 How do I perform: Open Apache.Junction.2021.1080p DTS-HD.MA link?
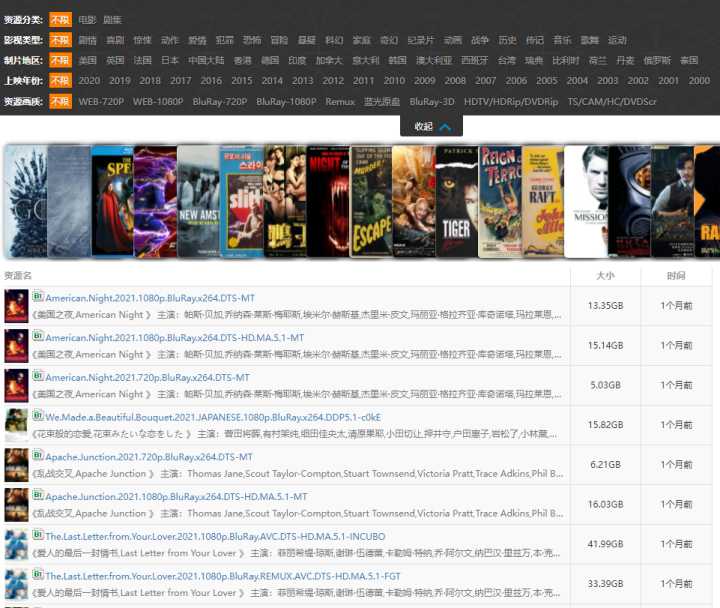click(176, 496)
